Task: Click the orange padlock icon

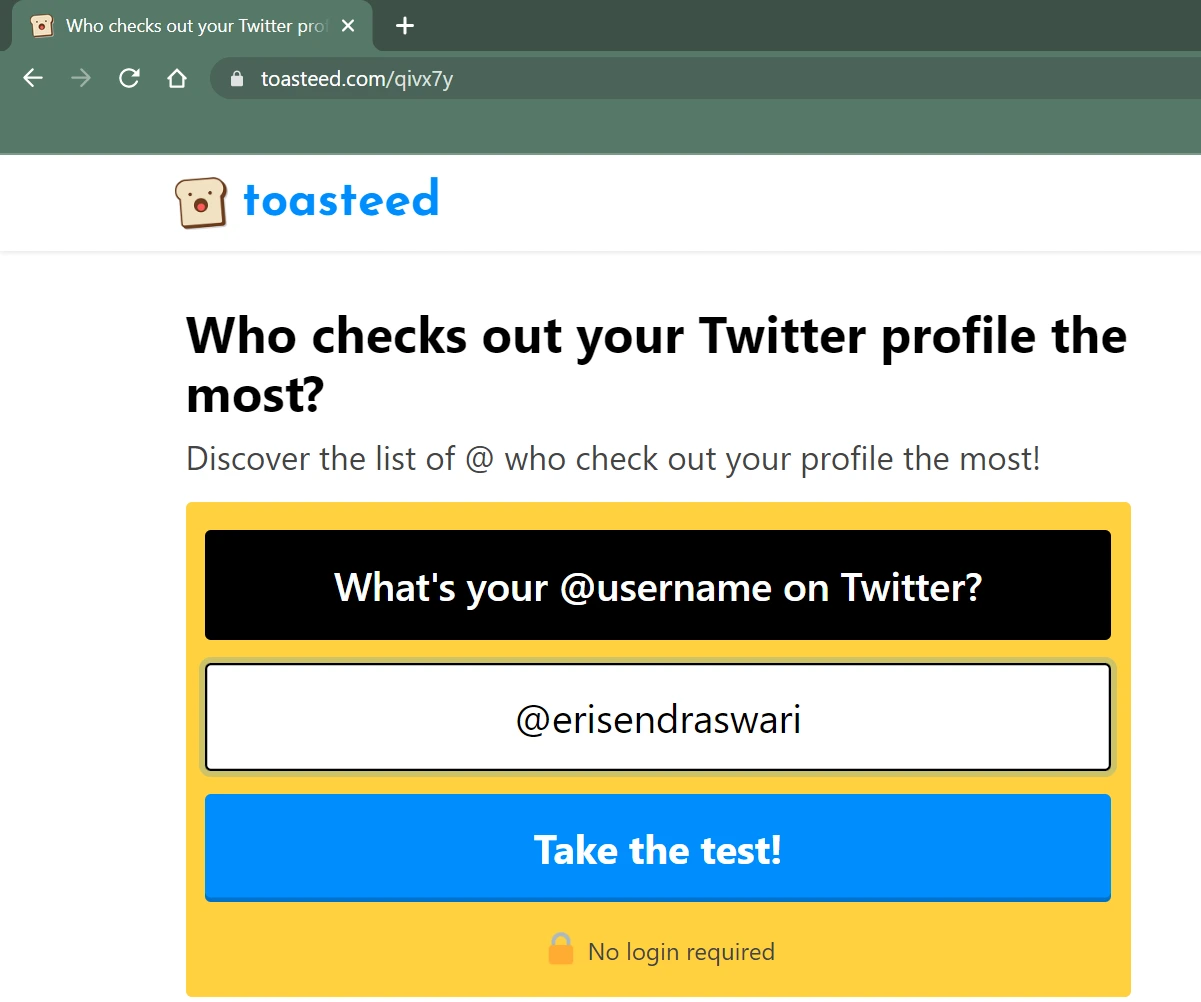Action: pyautogui.click(x=561, y=949)
